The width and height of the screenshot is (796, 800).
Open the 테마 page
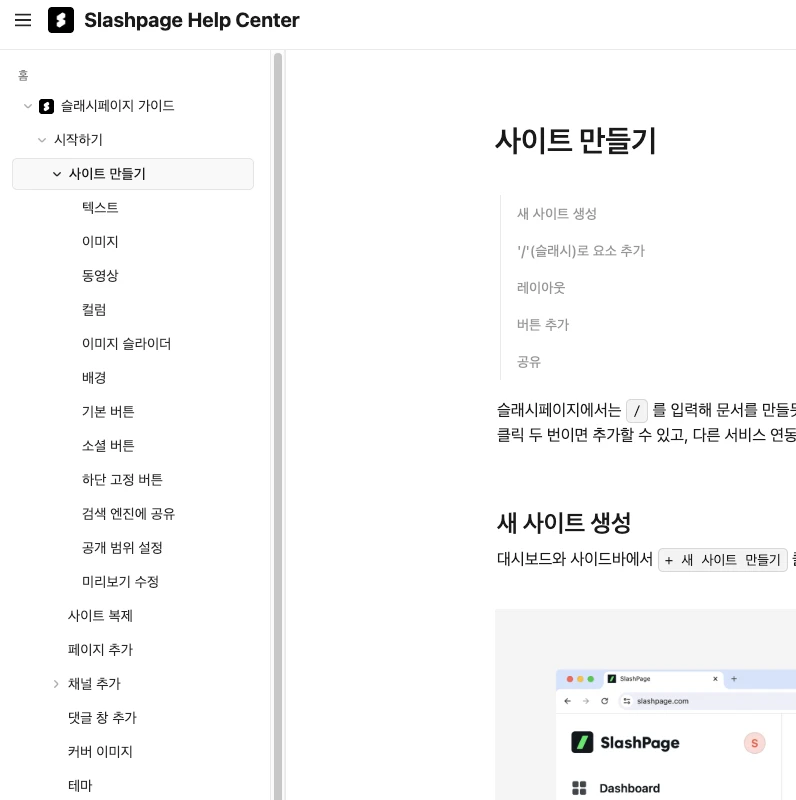point(80,786)
